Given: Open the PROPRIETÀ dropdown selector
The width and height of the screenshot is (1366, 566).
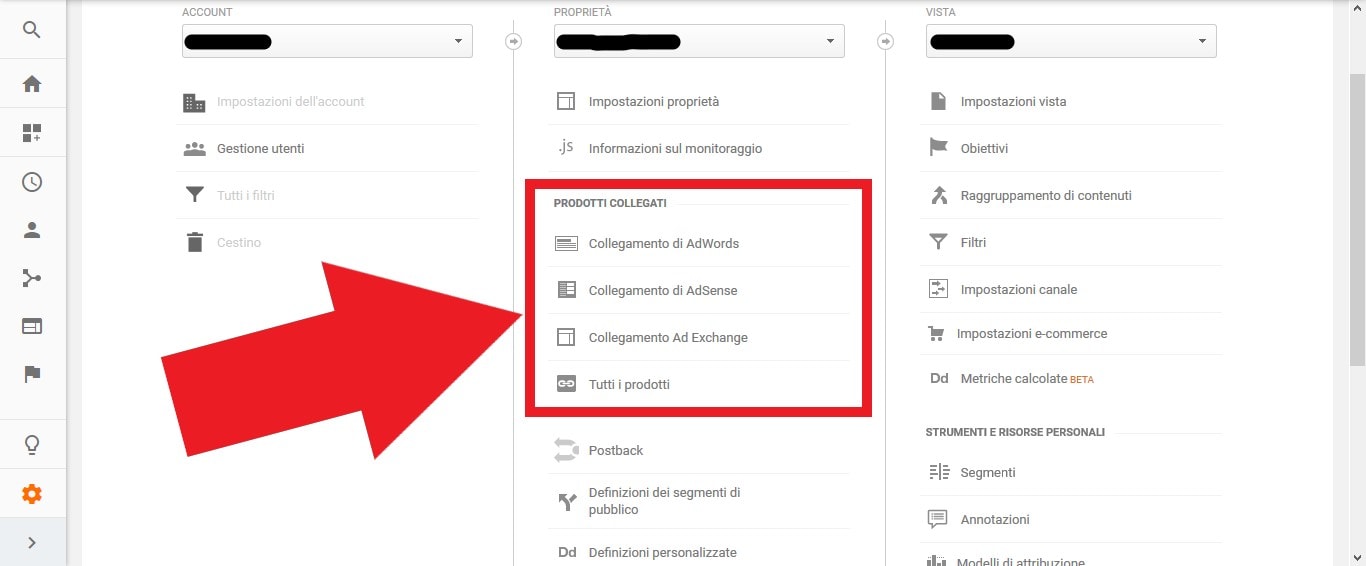Looking at the screenshot, I should (699, 41).
